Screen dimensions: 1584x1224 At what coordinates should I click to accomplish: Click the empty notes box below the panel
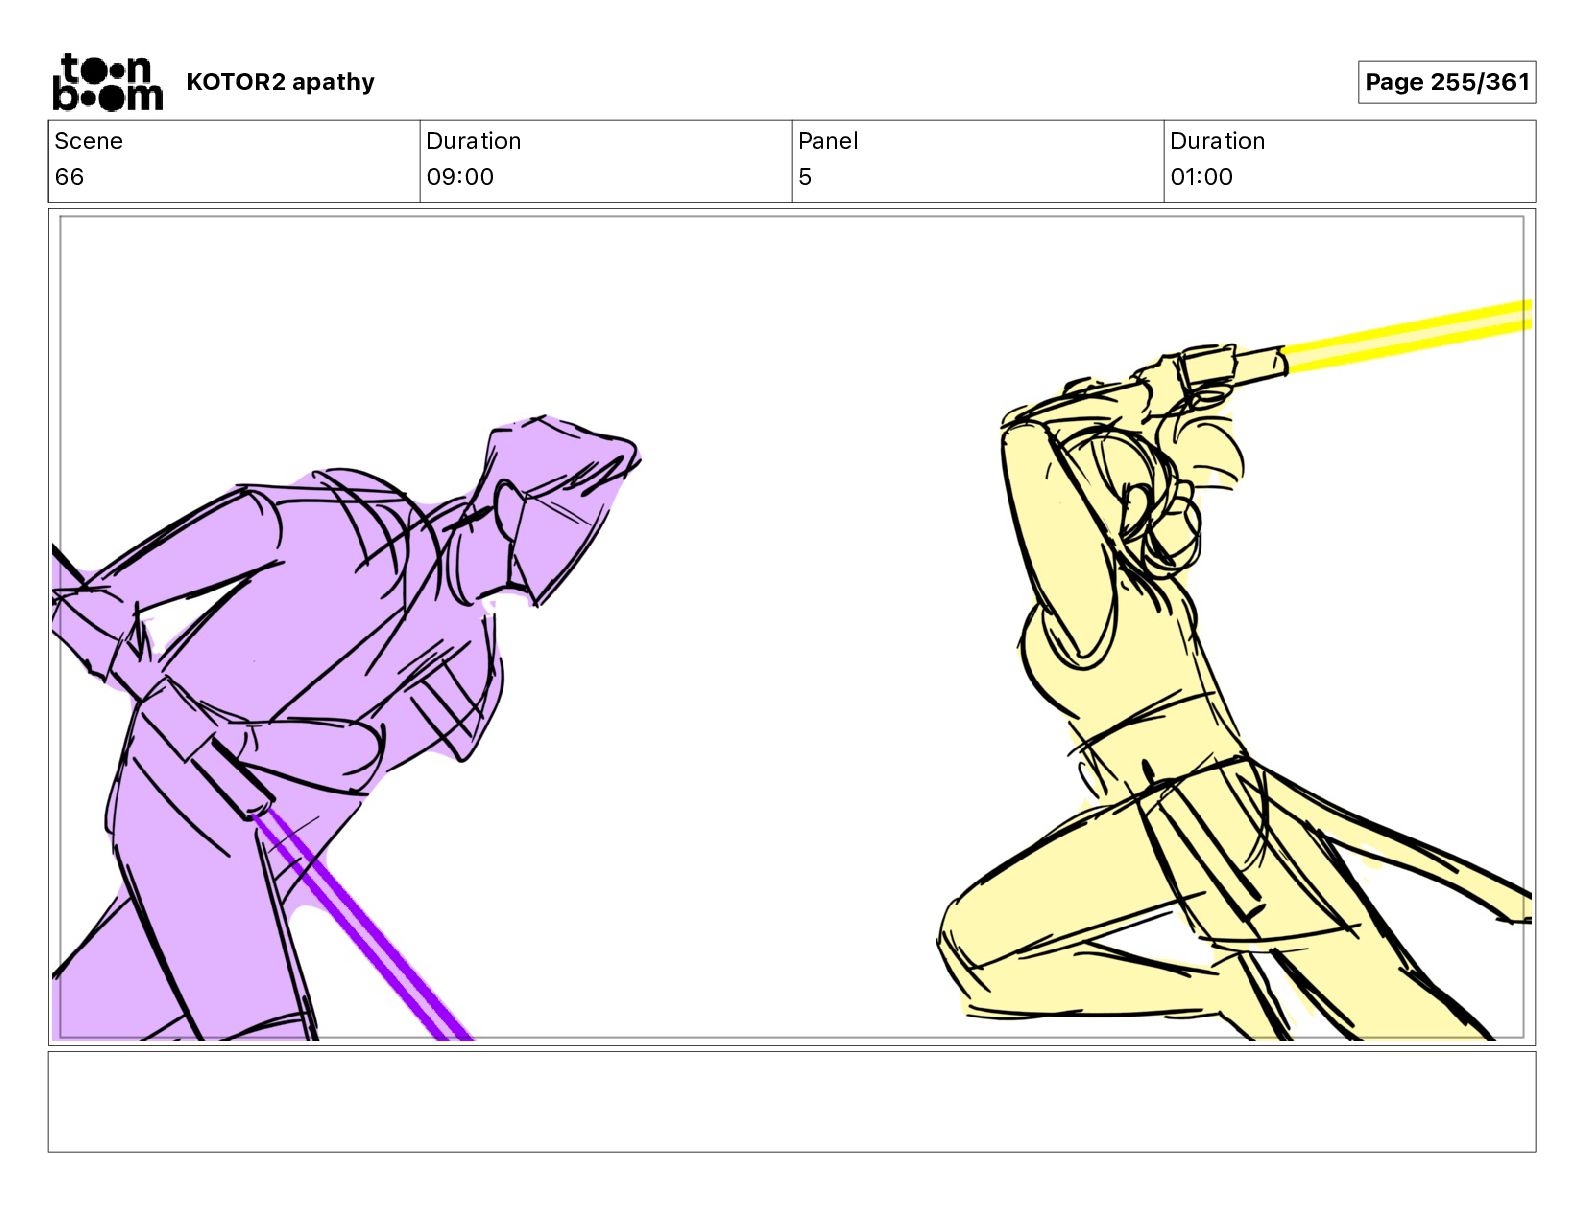pyautogui.click(x=792, y=1102)
